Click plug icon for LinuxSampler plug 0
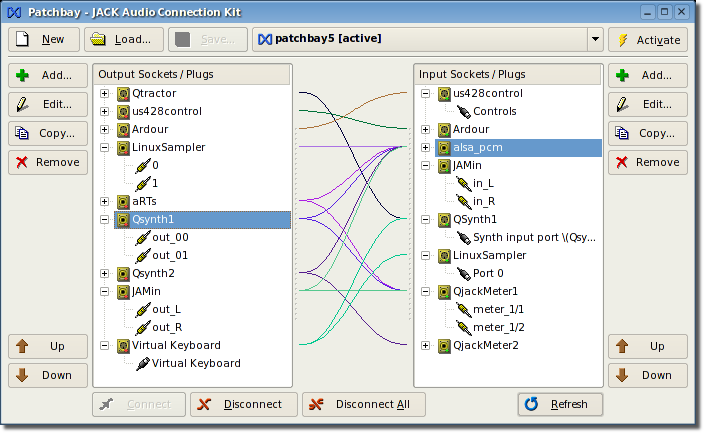The width and height of the screenshot is (704, 433). [143, 166]
